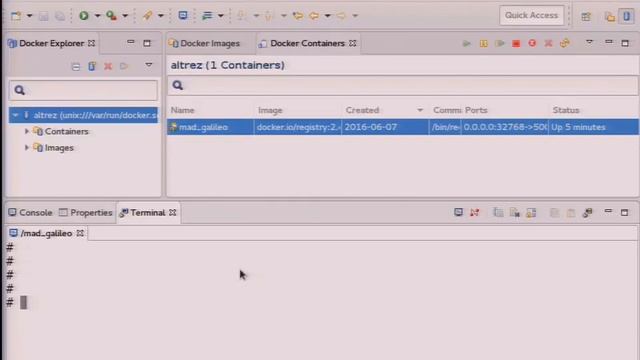
Task: Switch to the Docker Images tab
Action: coord(204,43)
